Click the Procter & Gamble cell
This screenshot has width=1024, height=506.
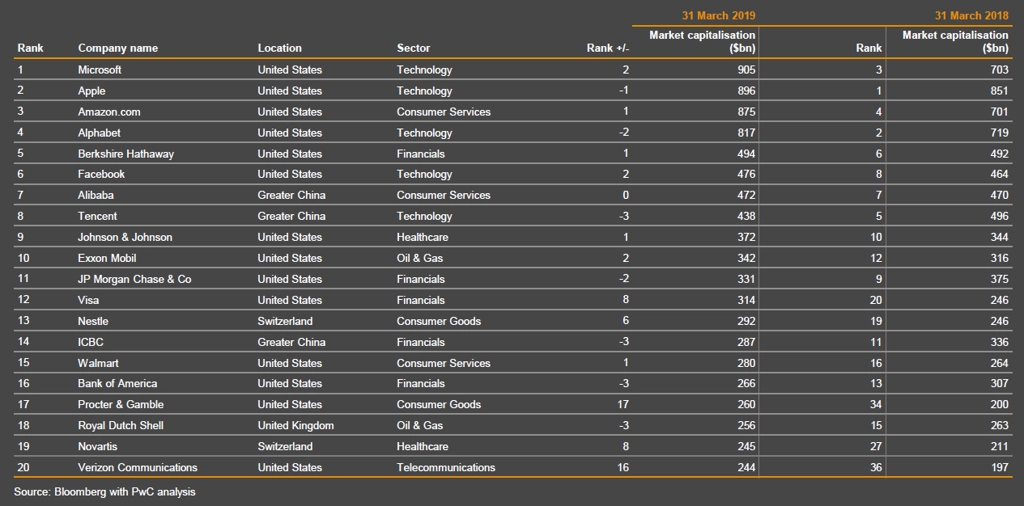tap(120, 404)
